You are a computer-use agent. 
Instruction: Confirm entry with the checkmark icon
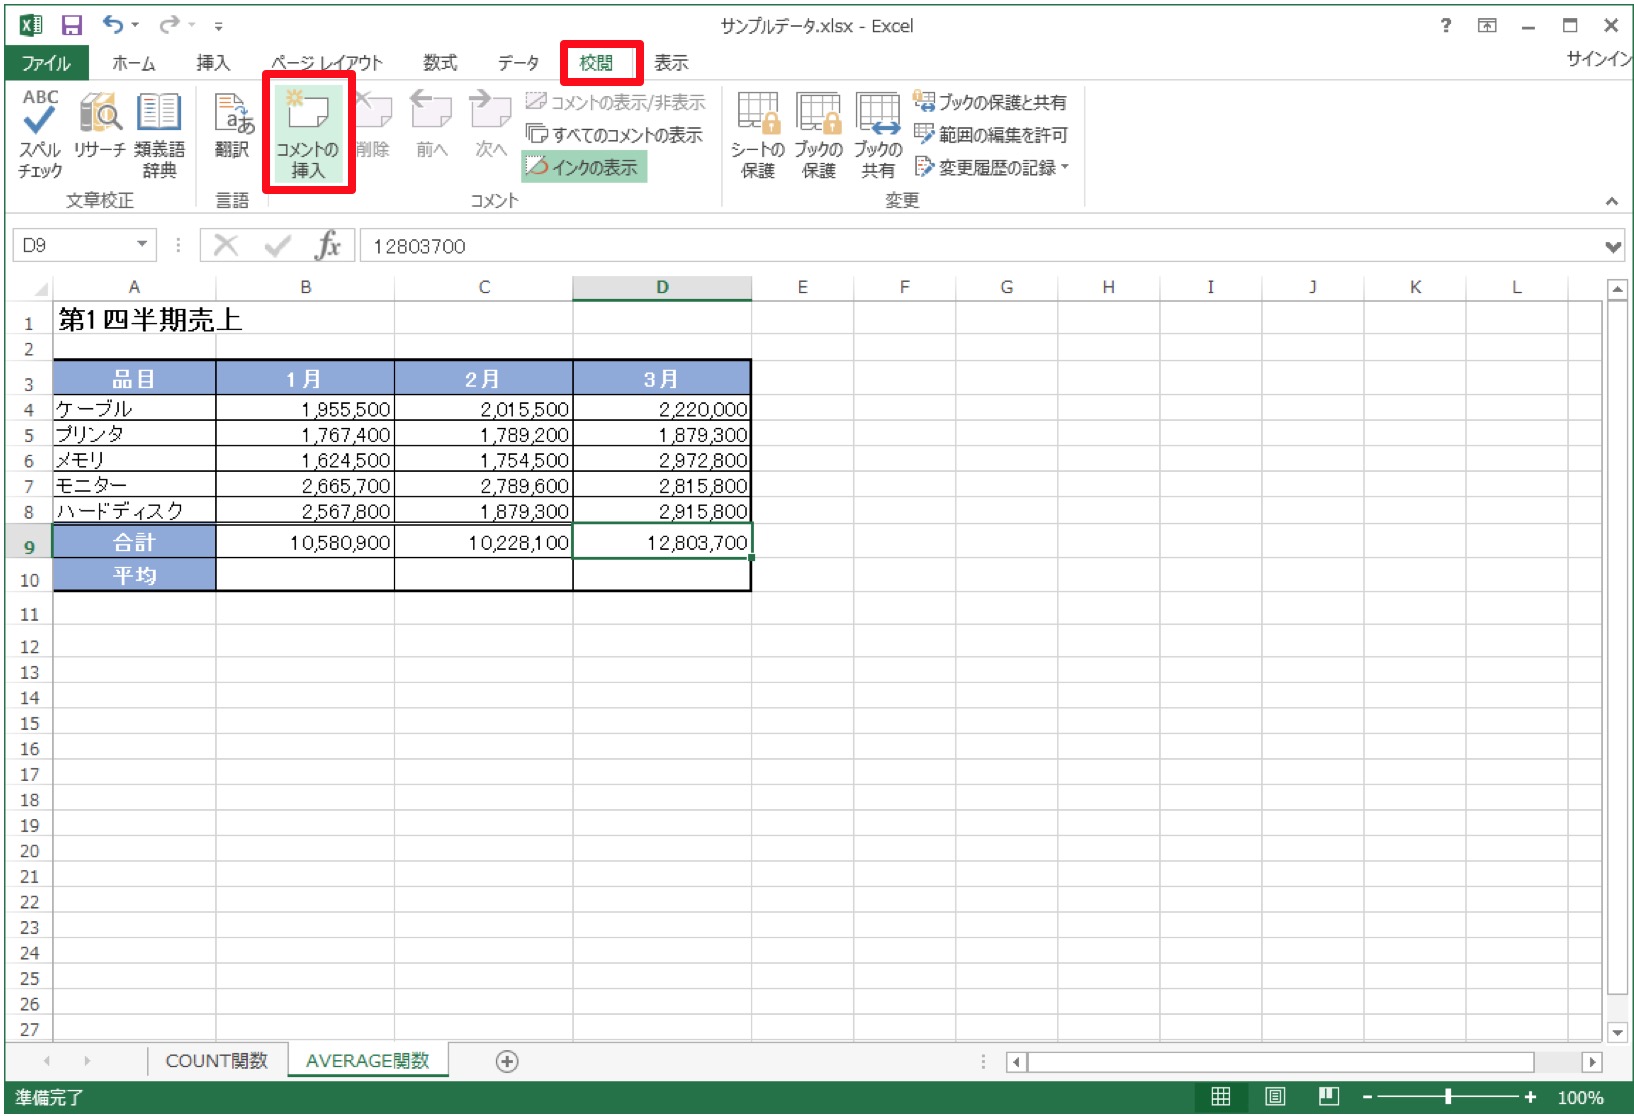coord(278,245)
